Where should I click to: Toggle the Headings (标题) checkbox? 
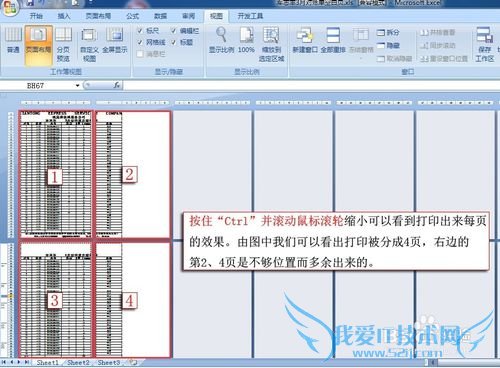point(174,42)
